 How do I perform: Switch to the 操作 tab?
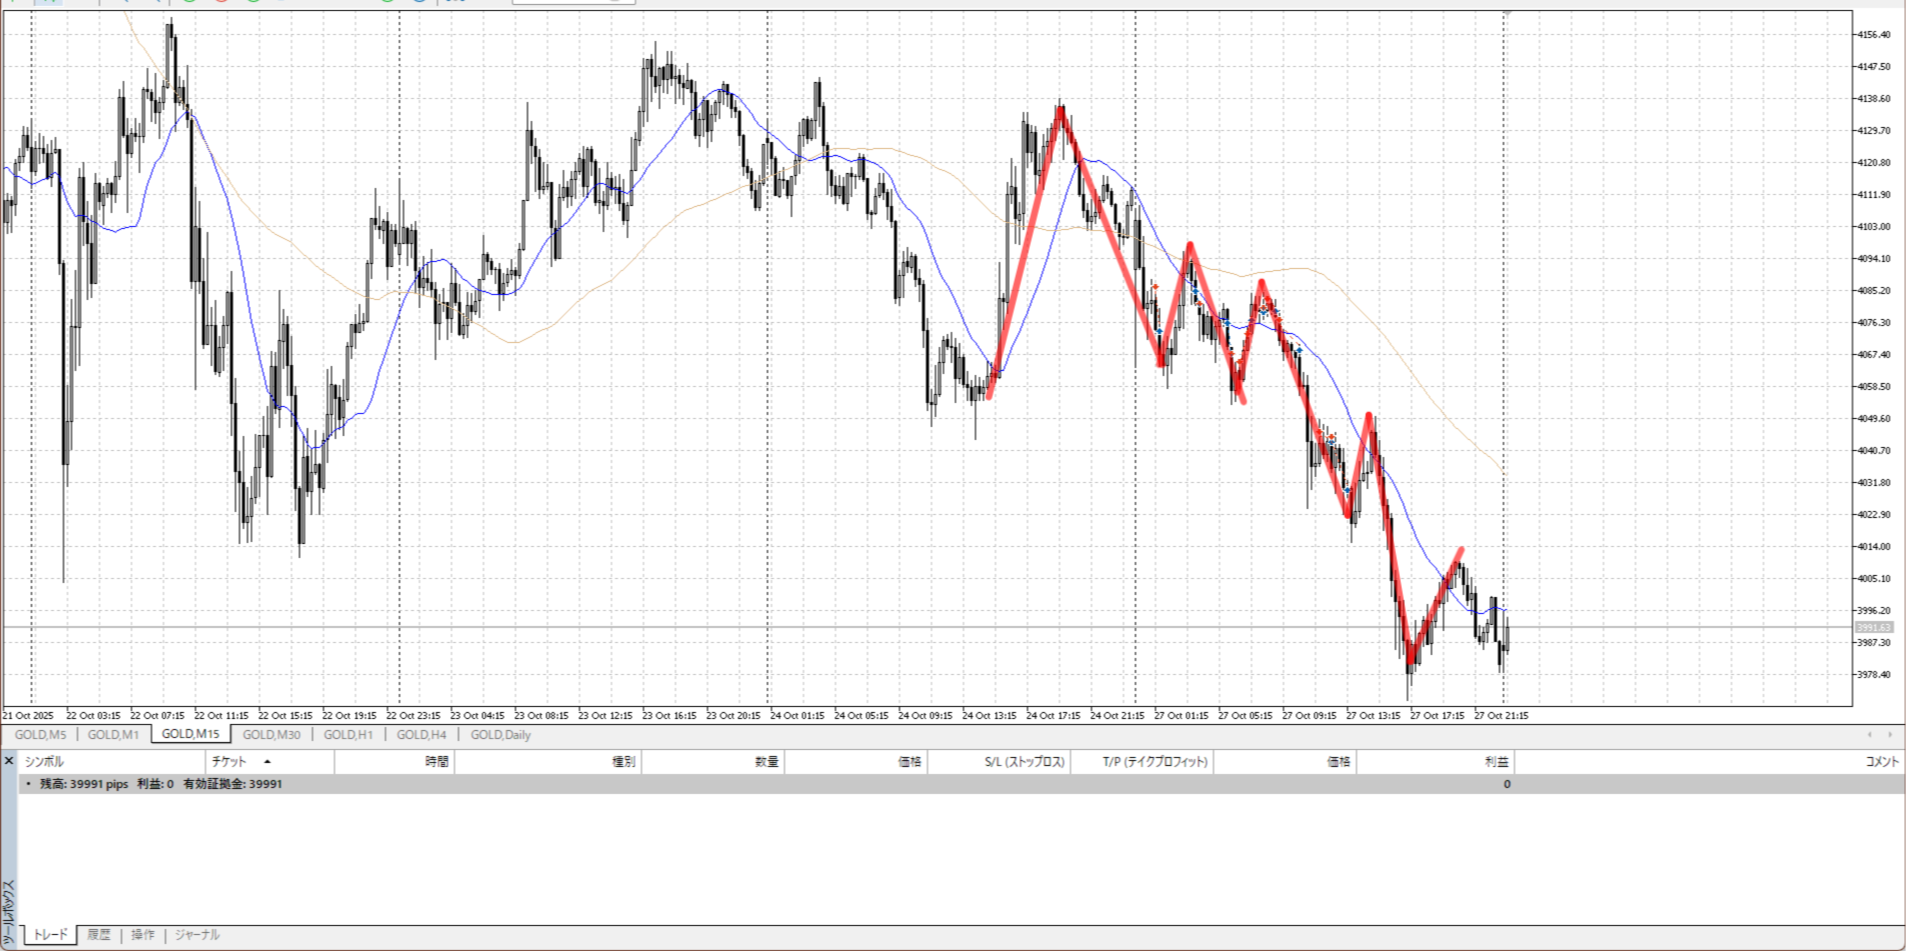(x=143, y=935)
